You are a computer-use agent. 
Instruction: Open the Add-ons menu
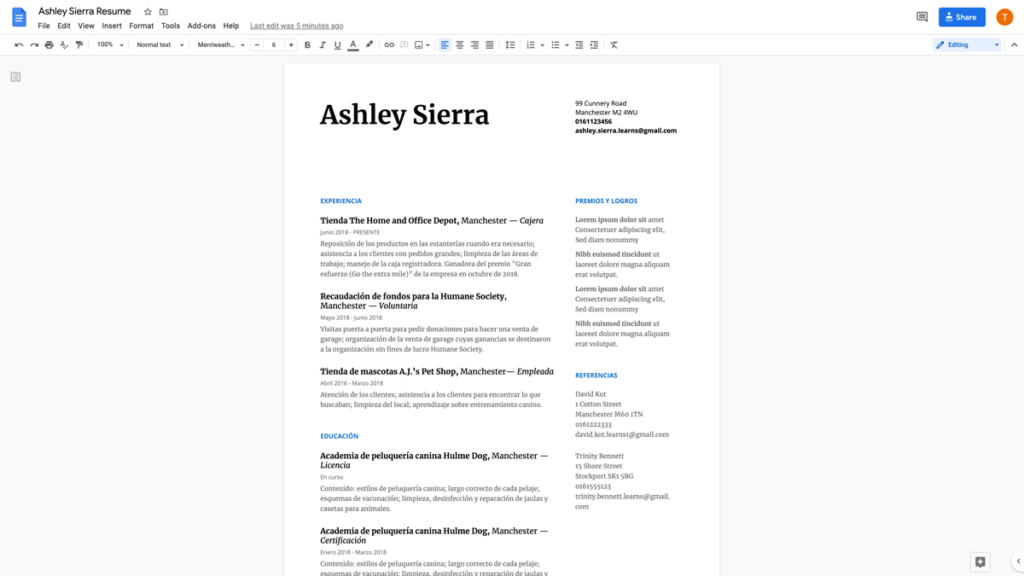coord(201,26)
